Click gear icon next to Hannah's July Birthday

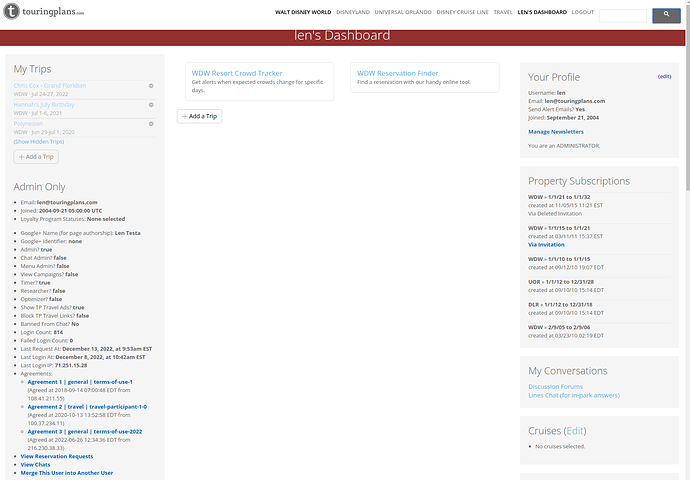[x=151, y=105]
